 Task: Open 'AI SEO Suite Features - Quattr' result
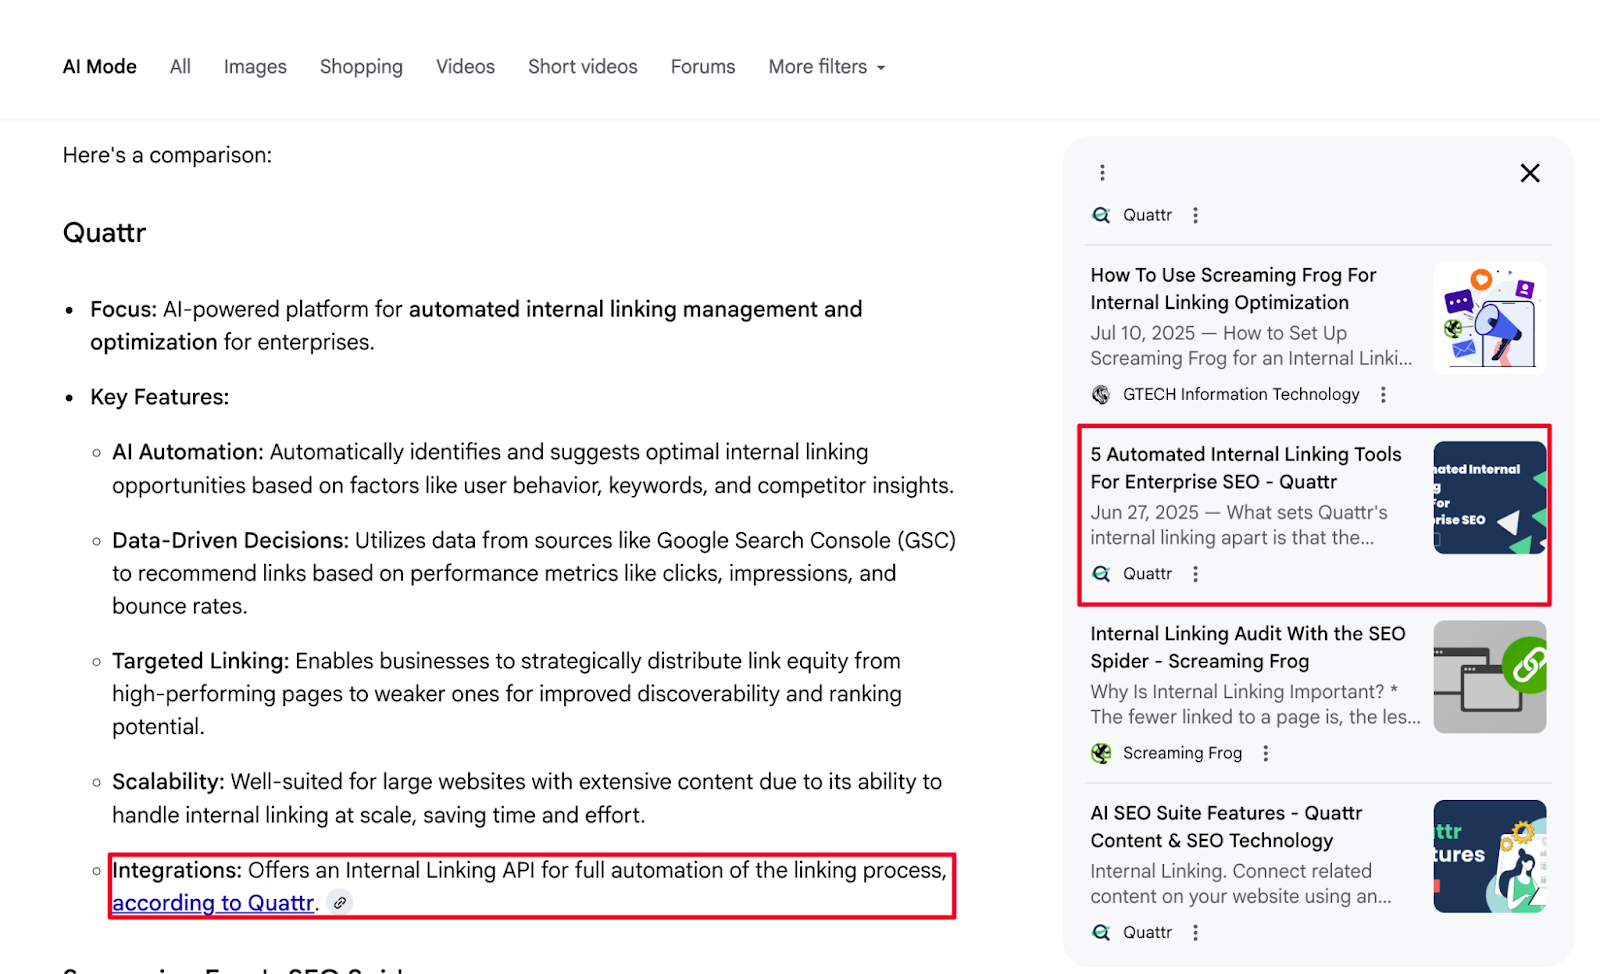tap(1226, 826)
